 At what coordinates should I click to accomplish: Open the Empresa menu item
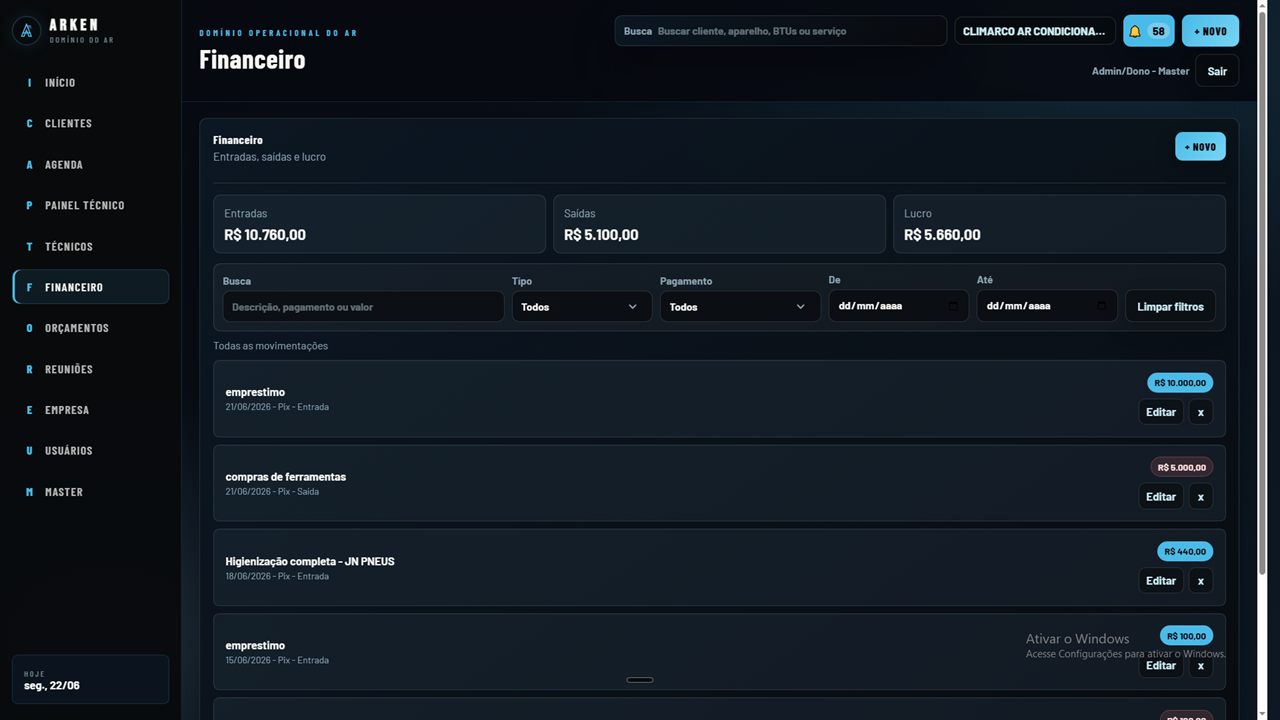click(90, 410)
